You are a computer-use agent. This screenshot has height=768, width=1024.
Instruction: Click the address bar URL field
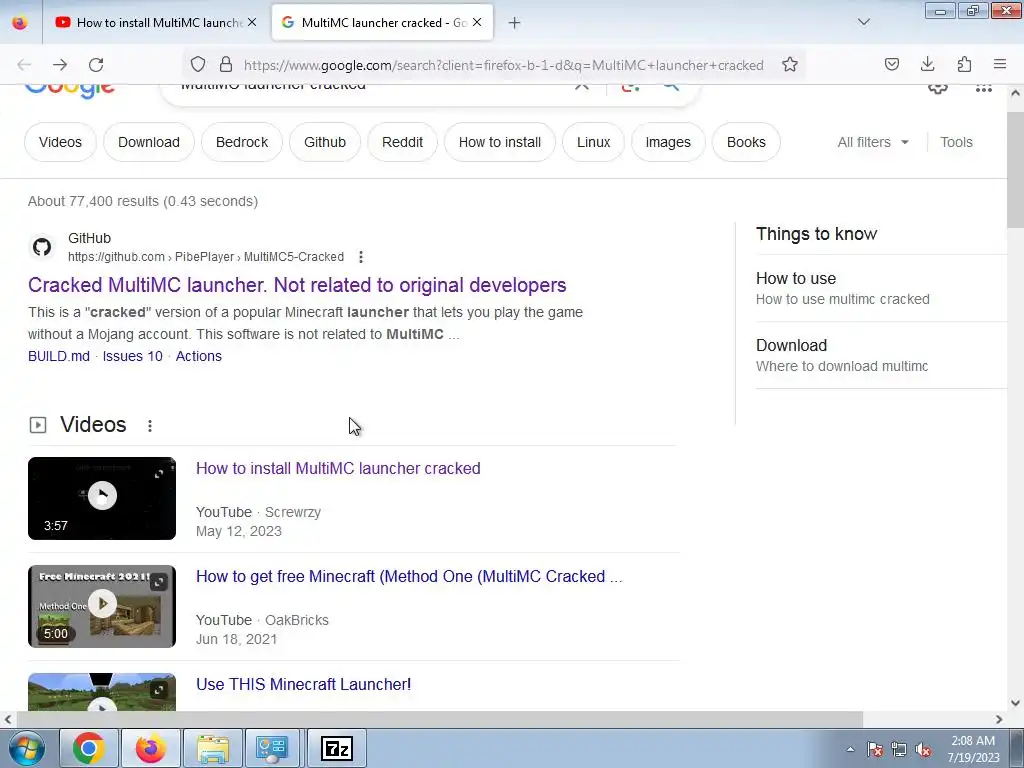click(x=503, y=65)
